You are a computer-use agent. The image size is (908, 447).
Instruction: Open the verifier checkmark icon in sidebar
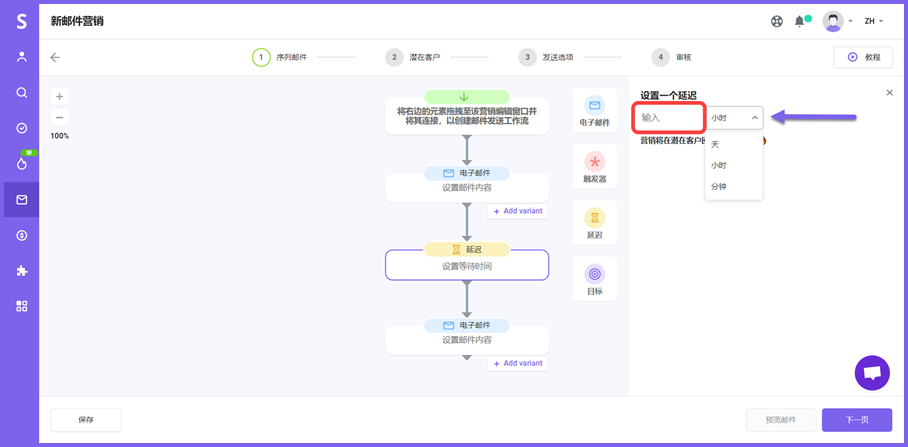[21, 128]
